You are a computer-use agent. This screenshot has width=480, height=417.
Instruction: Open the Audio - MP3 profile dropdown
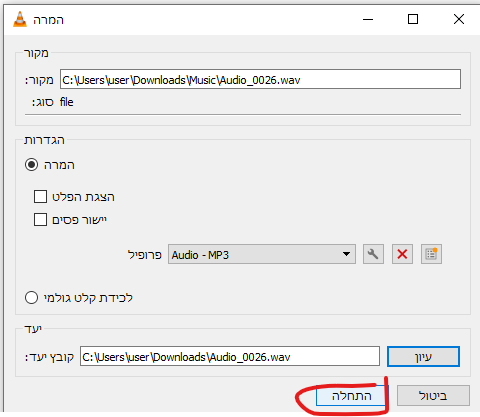point(262,254)
